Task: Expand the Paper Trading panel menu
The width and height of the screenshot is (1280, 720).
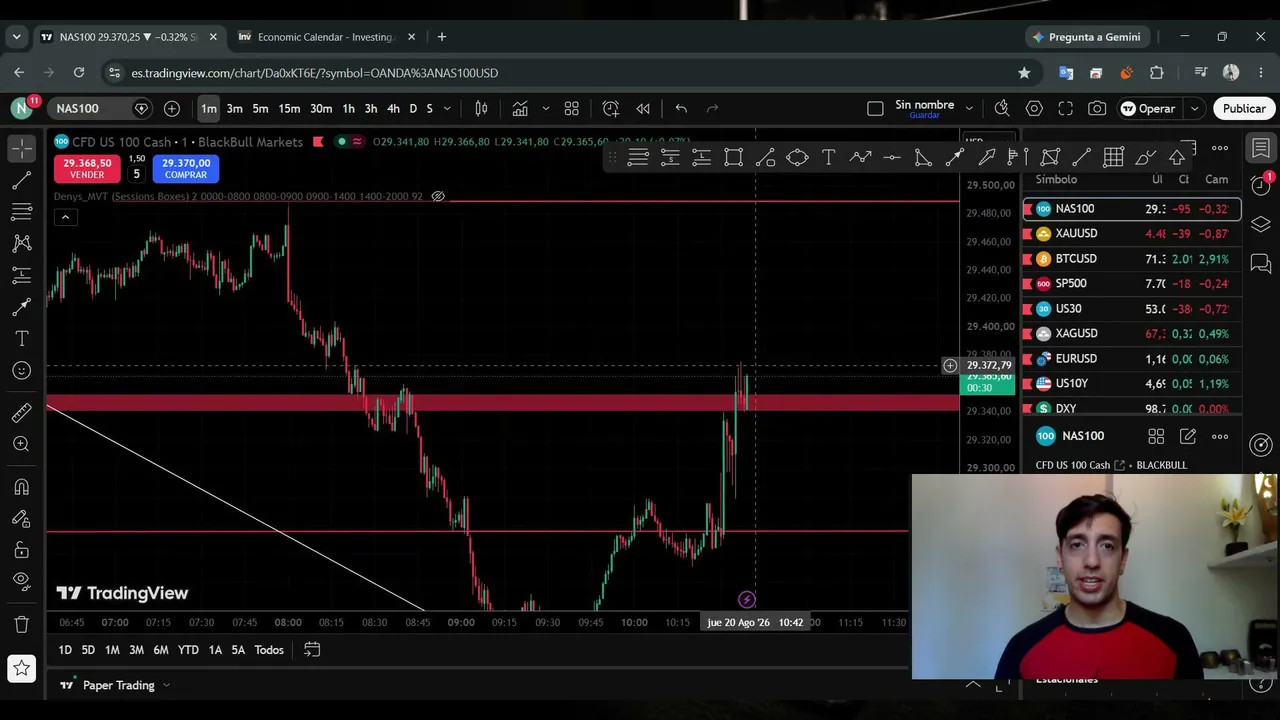Action: 166,685
